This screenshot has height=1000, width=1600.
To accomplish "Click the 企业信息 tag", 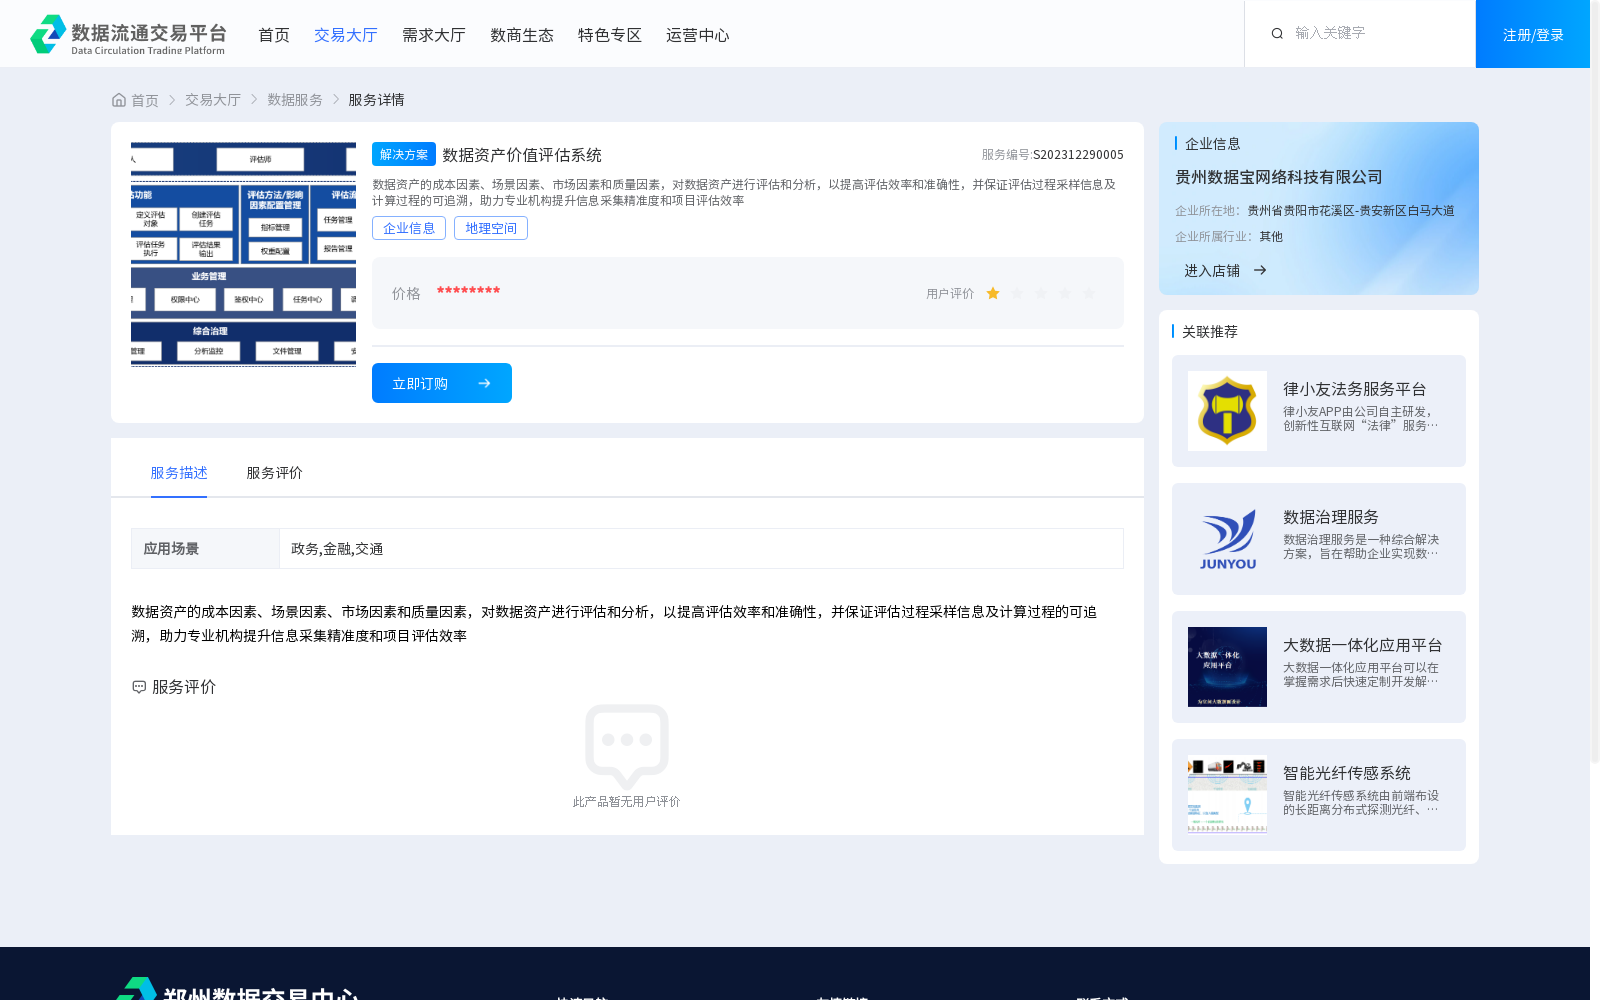I will coord(409,228).
